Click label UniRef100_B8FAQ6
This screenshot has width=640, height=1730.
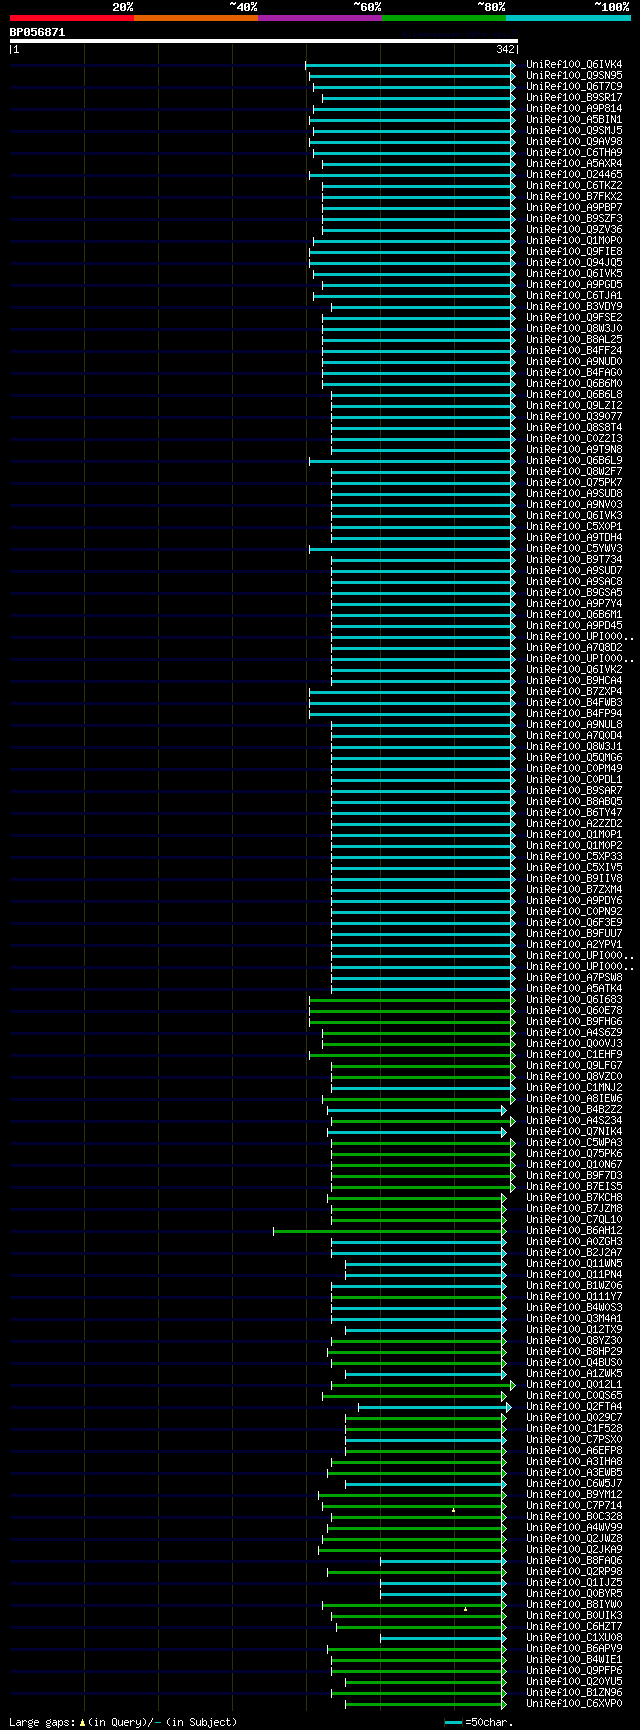click(574, 1560)
